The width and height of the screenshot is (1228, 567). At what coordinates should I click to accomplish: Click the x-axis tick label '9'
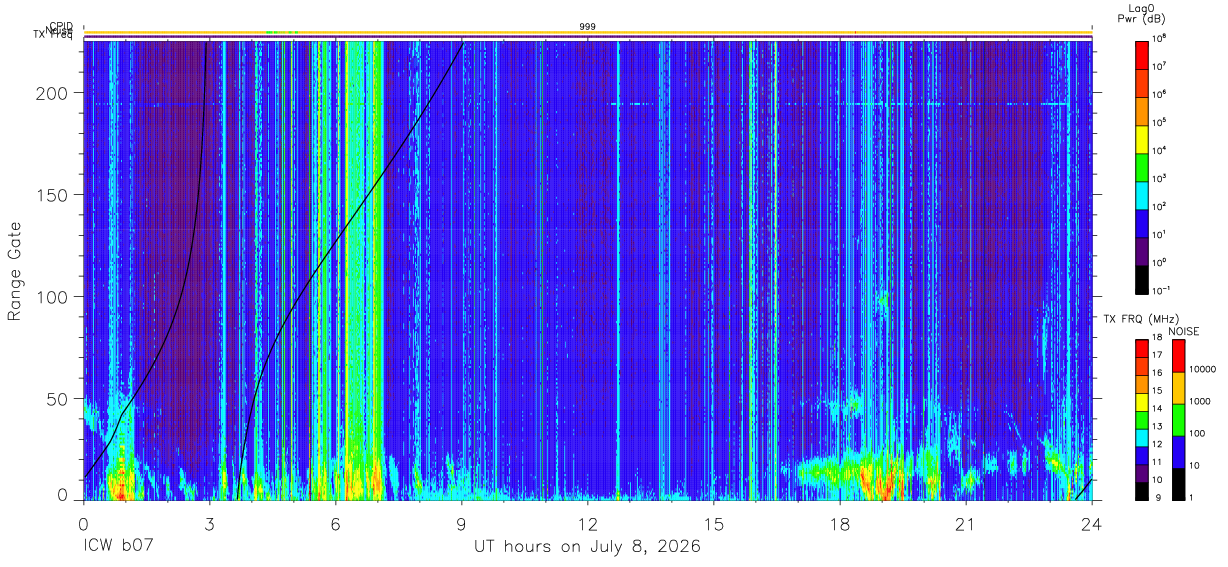tap(461, 525)
